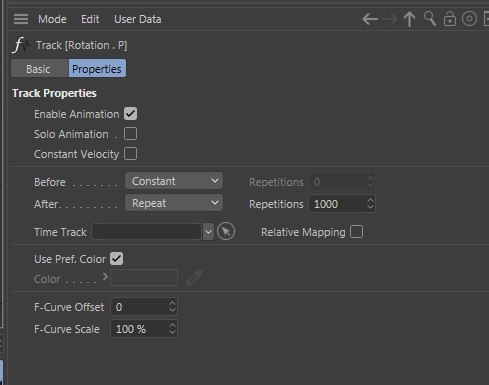Screen dimensions: 489x385
Task: Click the Color swatch field
Action: 144,278
